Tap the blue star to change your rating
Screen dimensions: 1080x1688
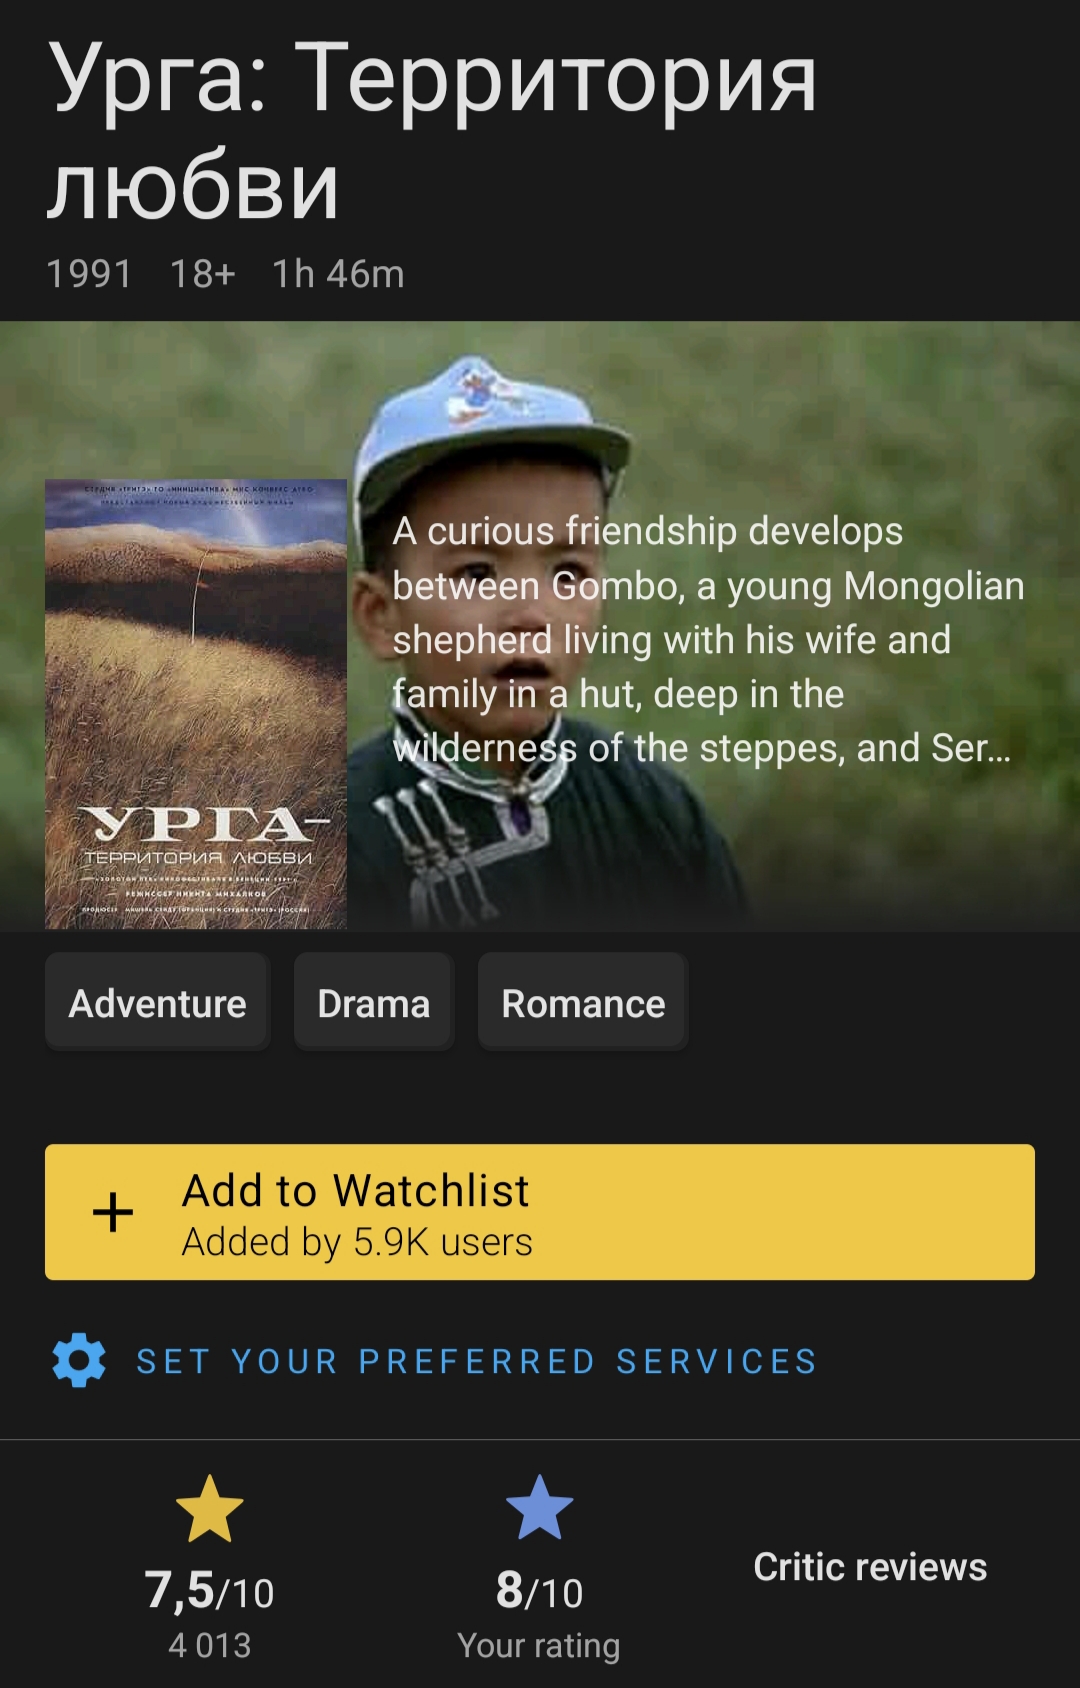click(539, 1508)
